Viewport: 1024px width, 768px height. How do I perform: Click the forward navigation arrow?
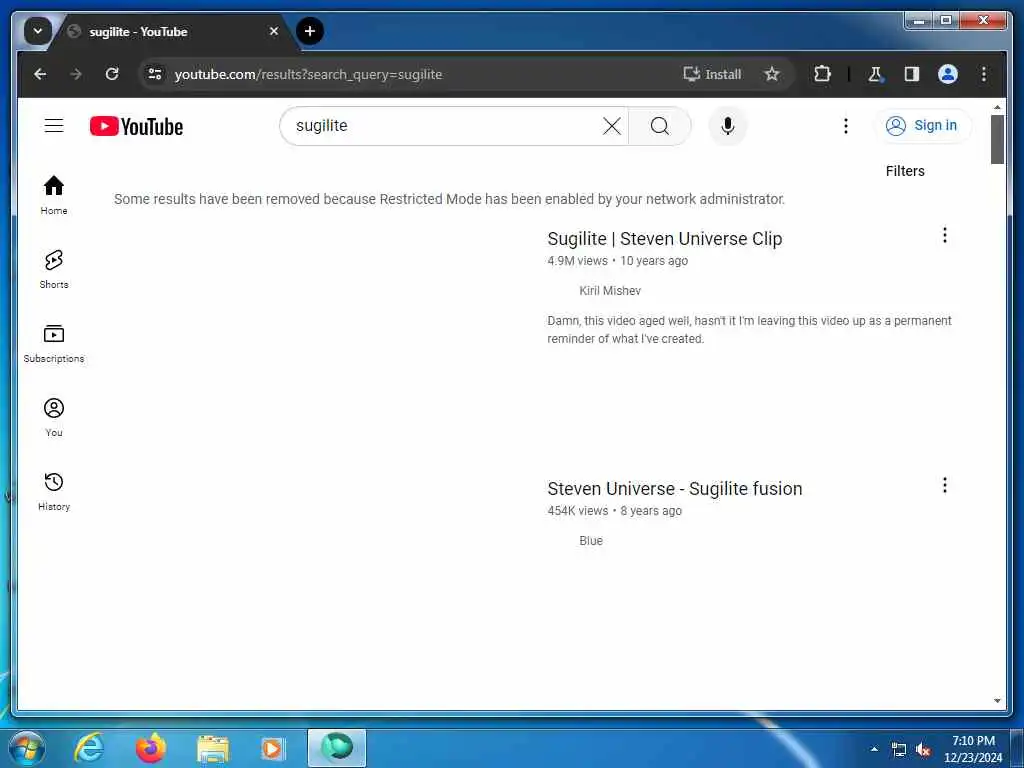[x=76, y=74]
